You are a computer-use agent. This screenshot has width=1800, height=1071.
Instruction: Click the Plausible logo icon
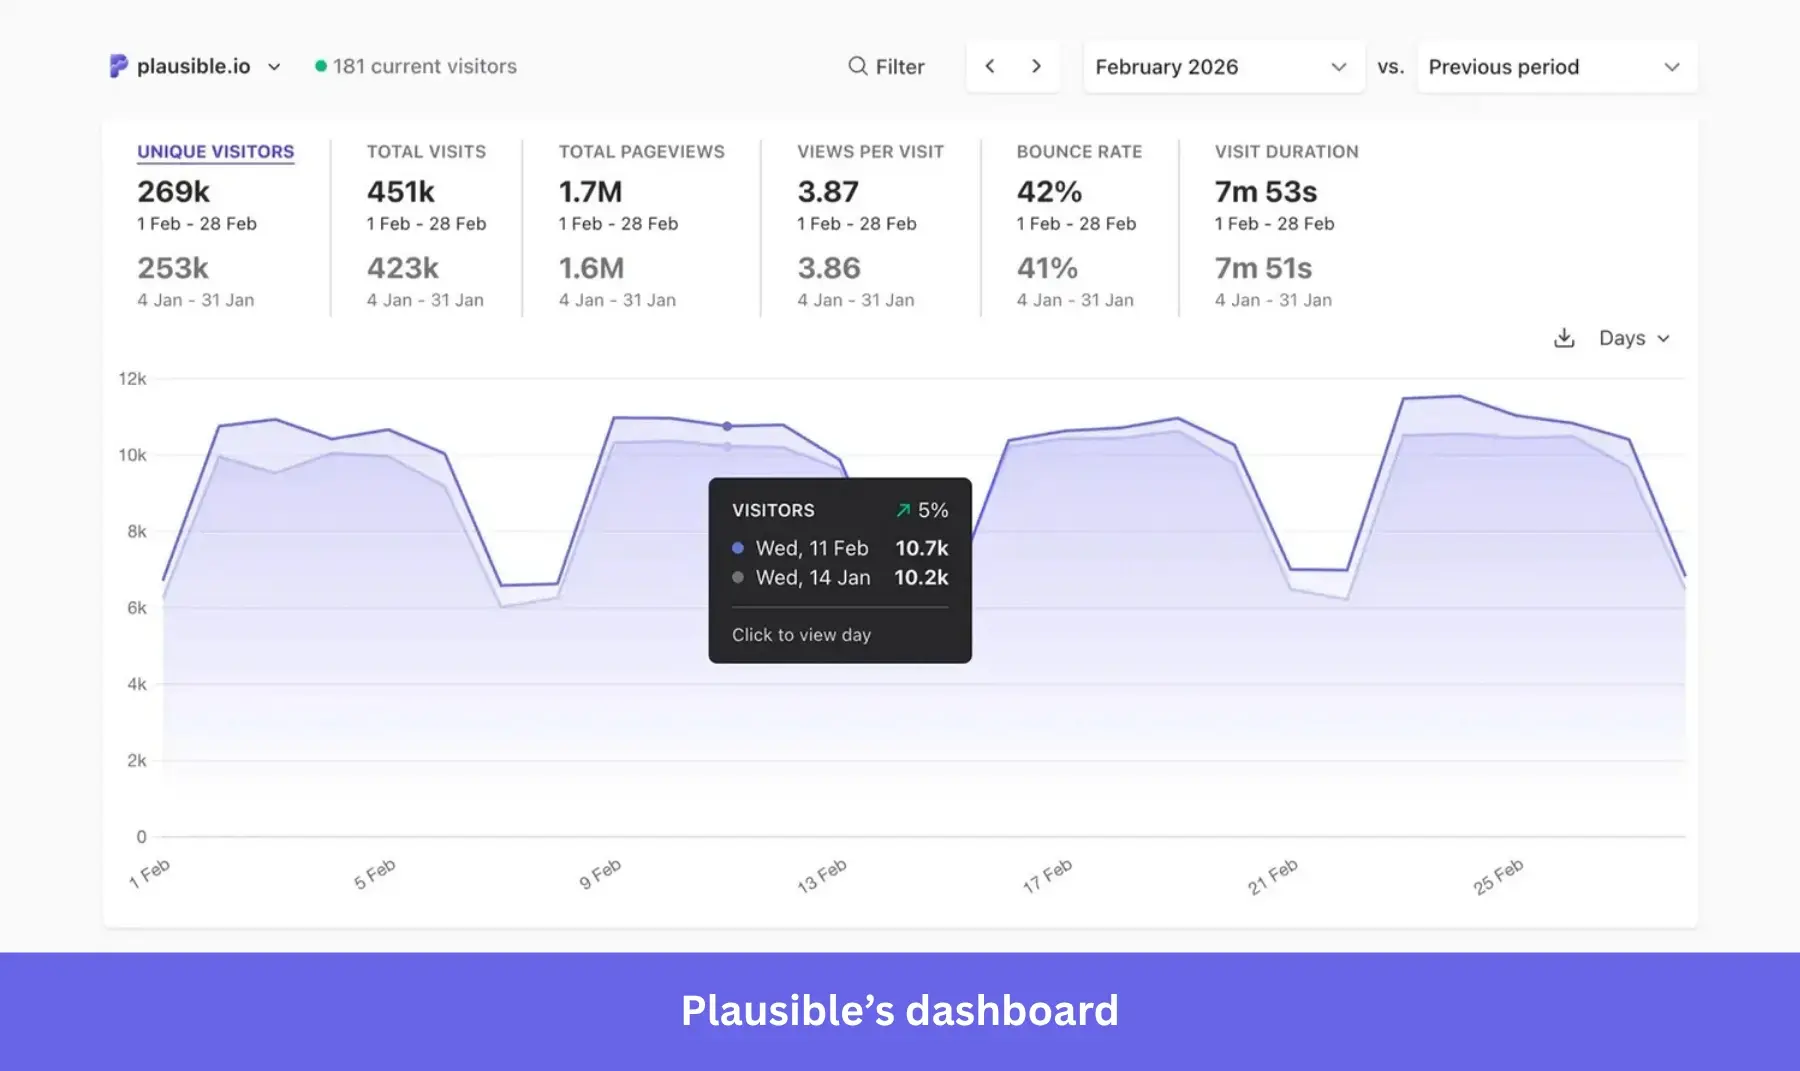coord(117,66)
